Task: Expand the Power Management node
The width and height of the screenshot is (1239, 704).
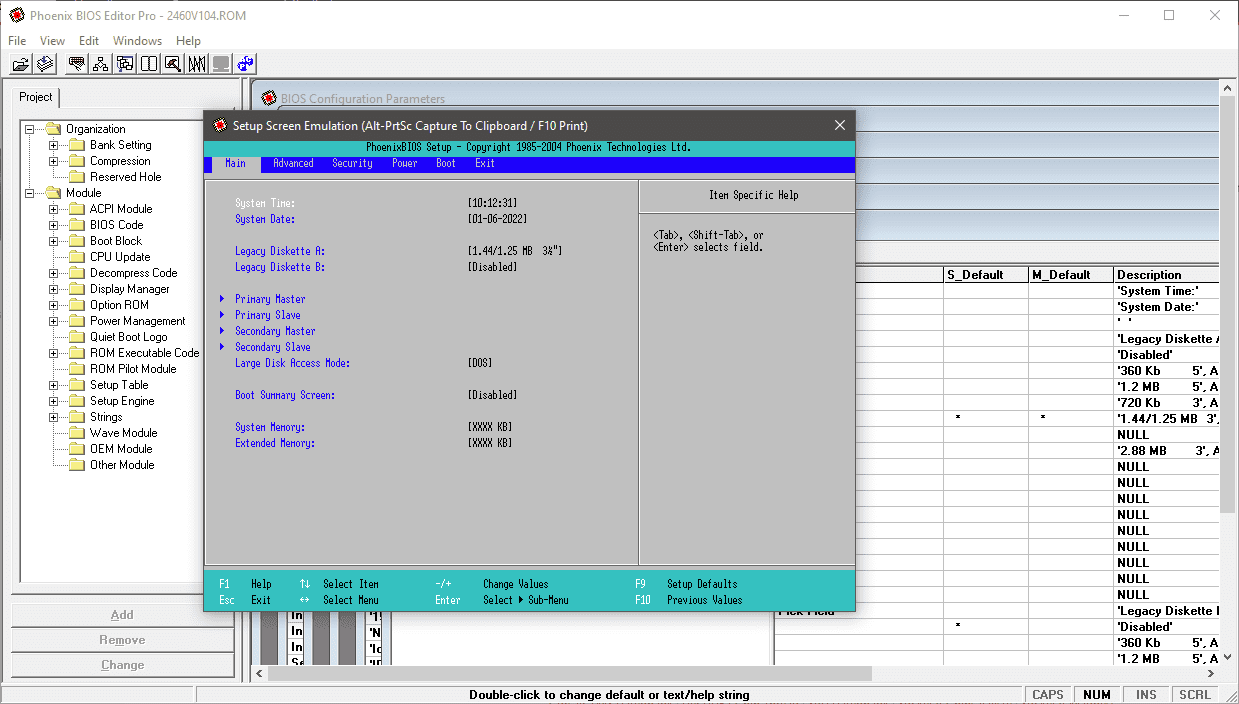Action: coord(54,321)
